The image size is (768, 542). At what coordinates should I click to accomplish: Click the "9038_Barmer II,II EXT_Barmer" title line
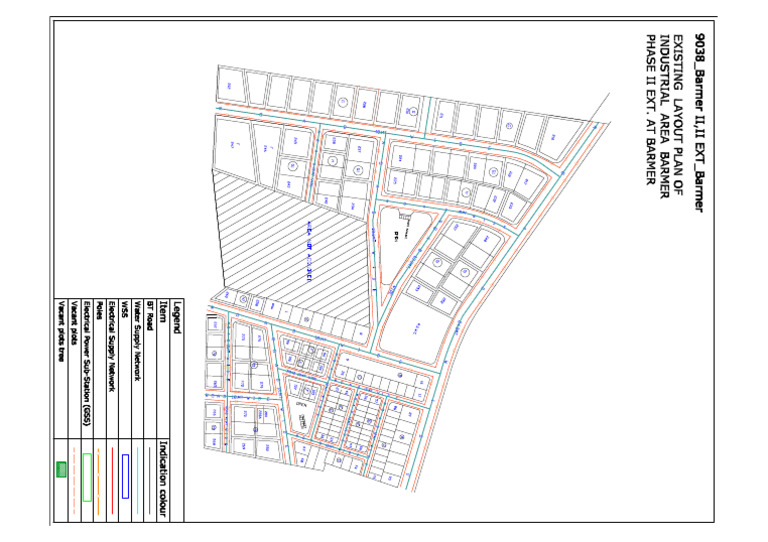coord(699,123)
